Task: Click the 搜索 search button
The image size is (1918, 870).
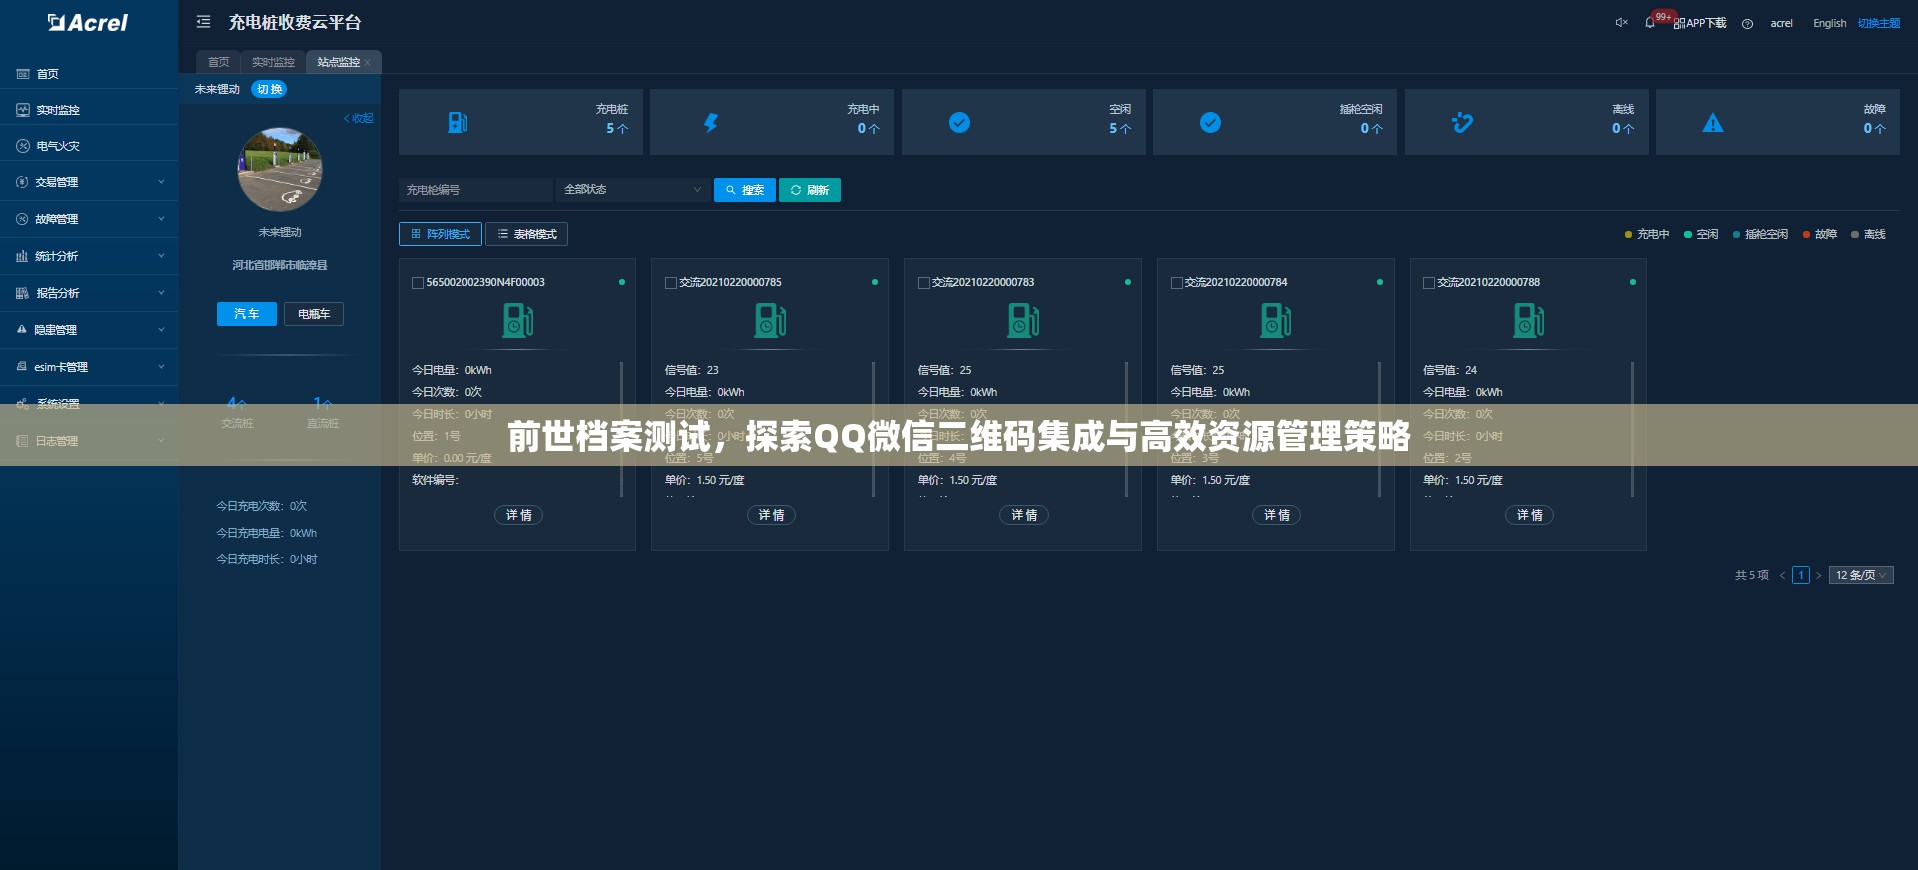Action: pos(745,190)
